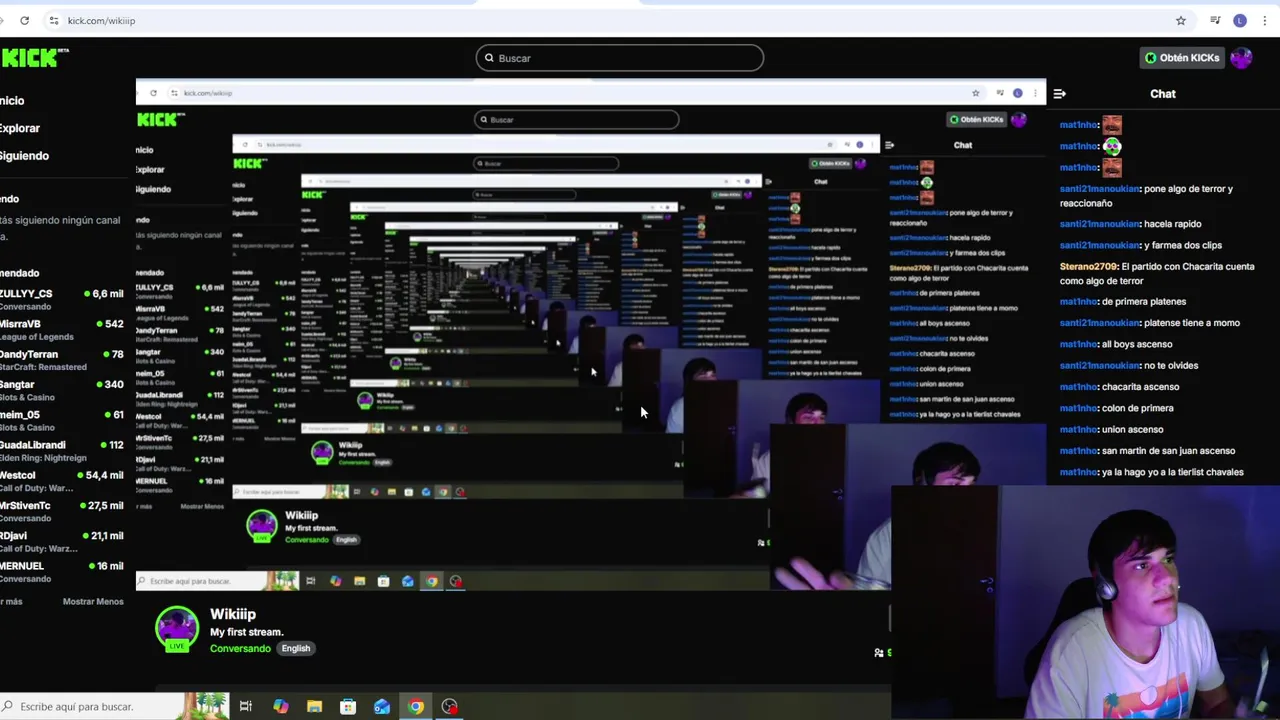Screen dimensions: 1280x720
Task: Open outermost Chrome three-dot menu
Action: pyautogui.click(x=1264, y=20)
